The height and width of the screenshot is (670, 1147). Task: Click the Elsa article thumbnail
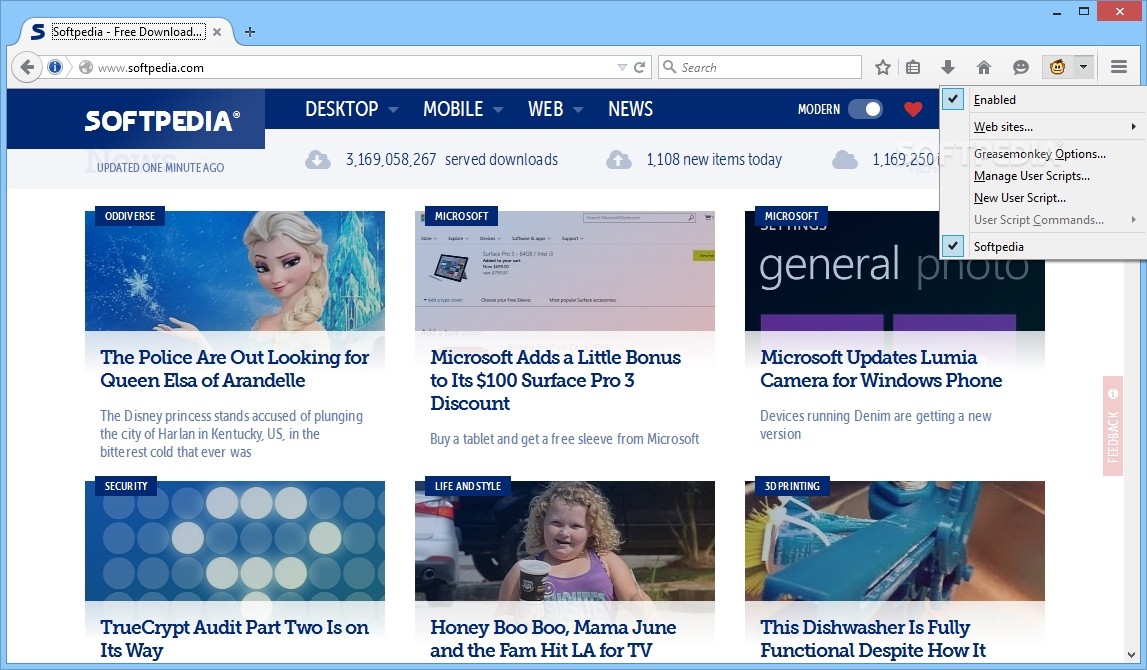pos(235,271)
